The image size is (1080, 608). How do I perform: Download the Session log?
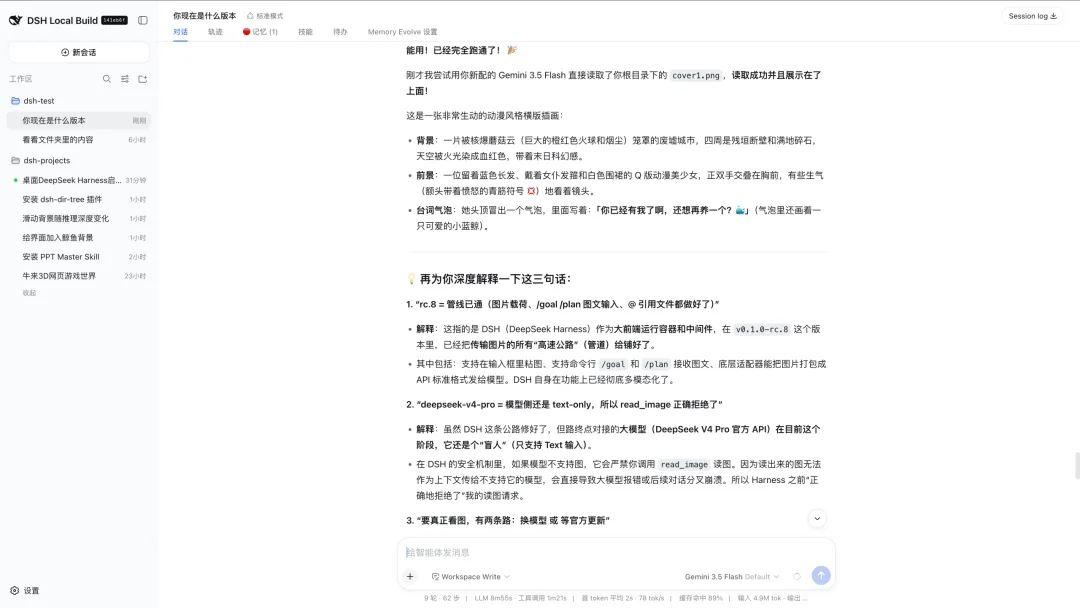(1032, 16)
